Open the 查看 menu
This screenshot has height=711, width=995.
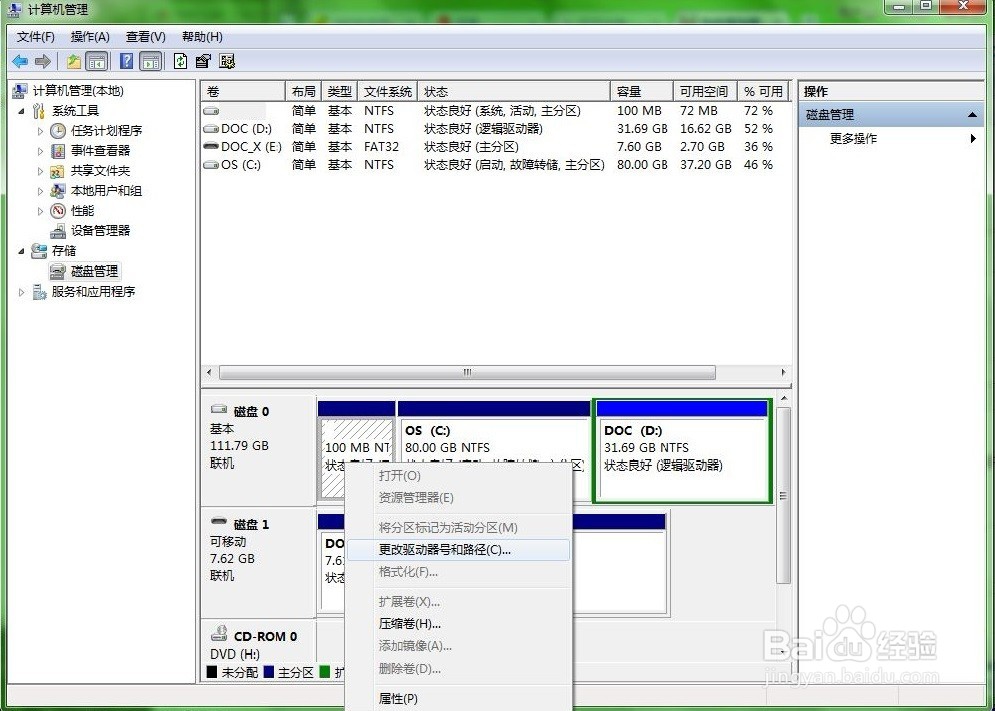145,36
